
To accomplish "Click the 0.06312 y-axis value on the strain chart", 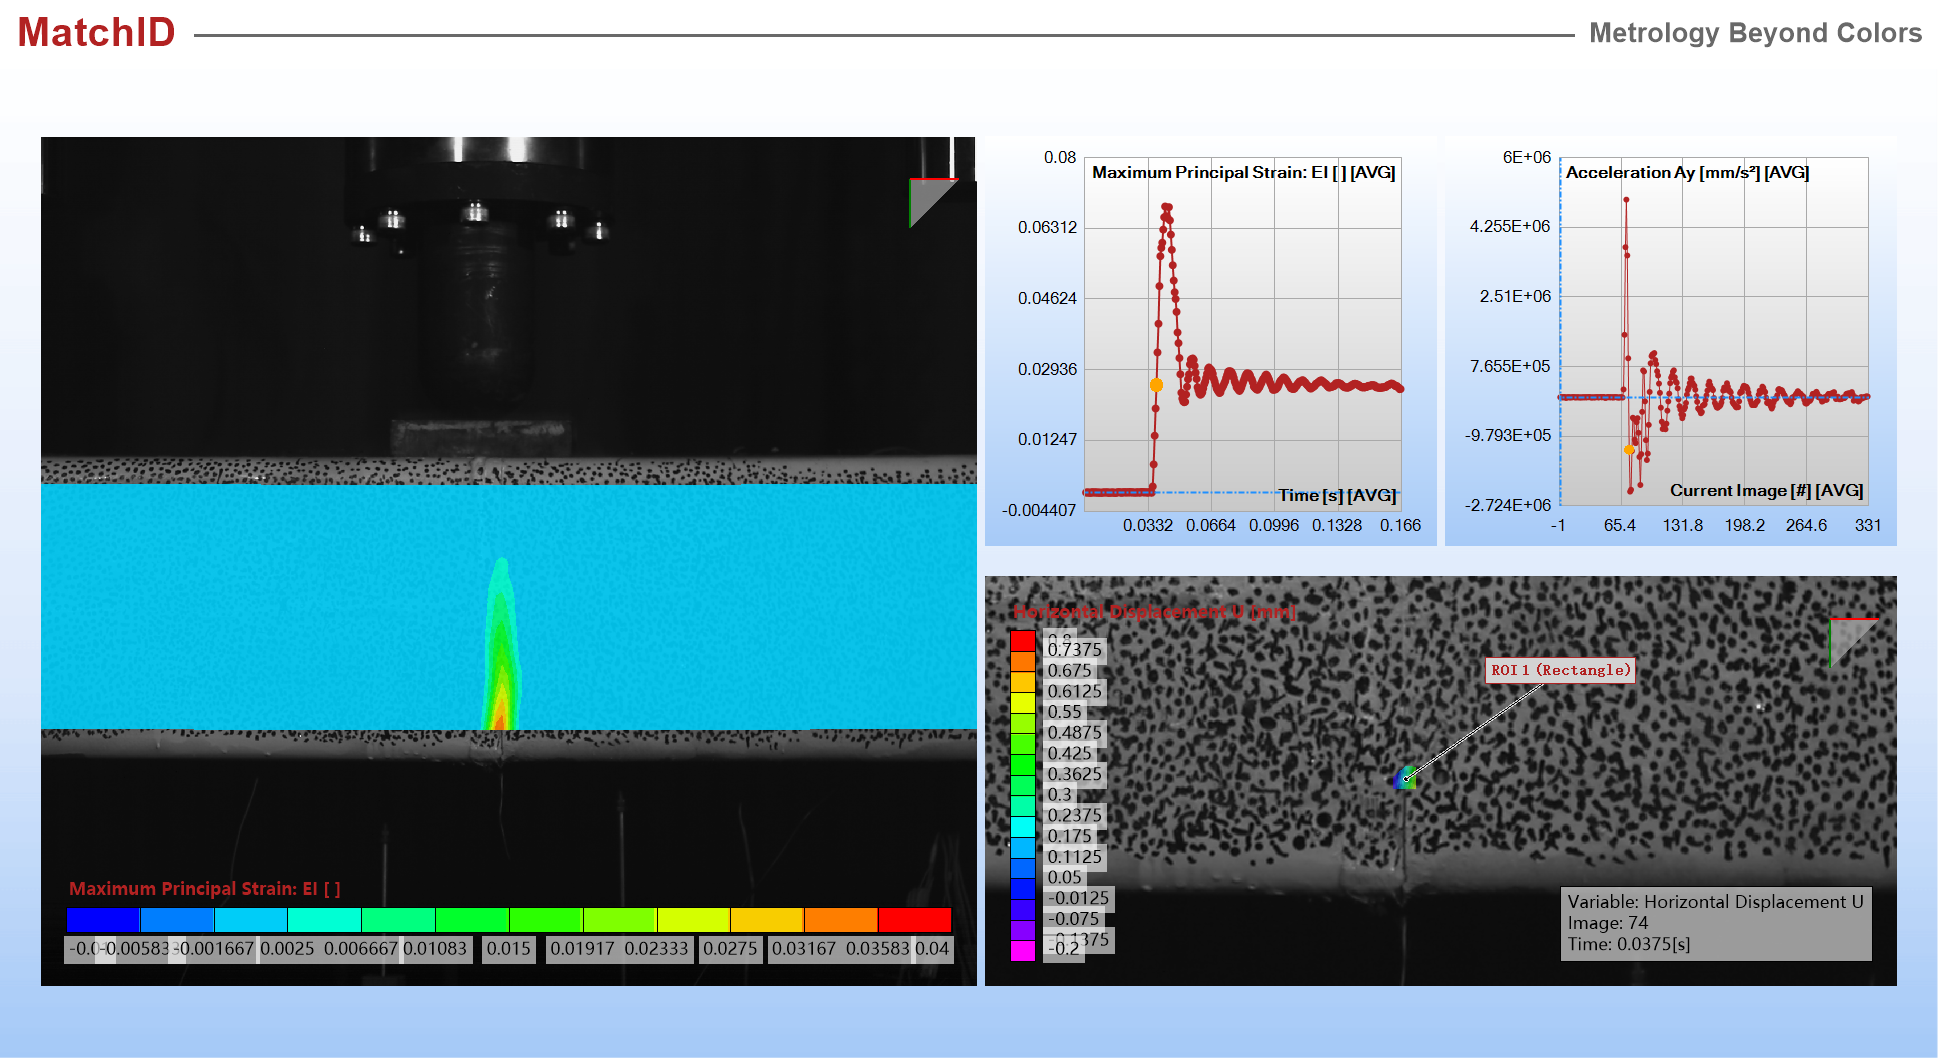I will coord(1047,228).
